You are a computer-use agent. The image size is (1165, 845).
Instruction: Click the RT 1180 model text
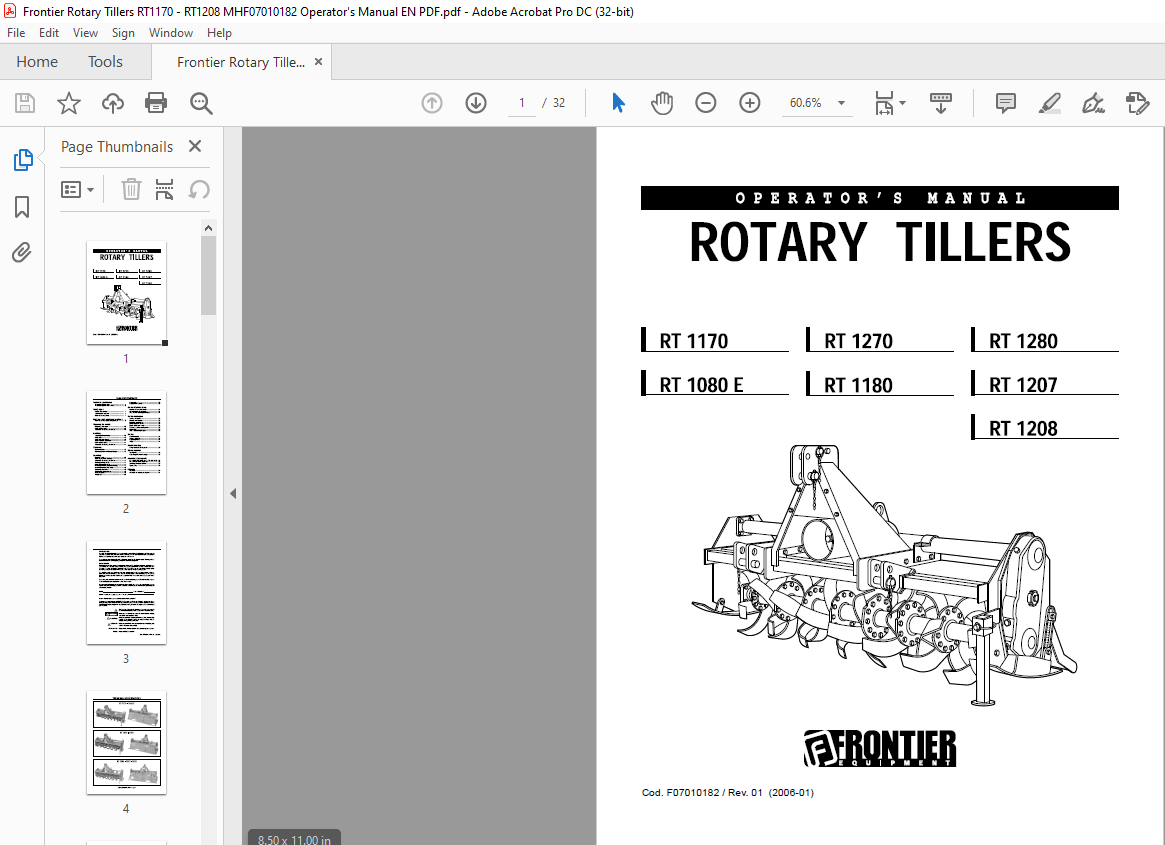coord(858,385)
